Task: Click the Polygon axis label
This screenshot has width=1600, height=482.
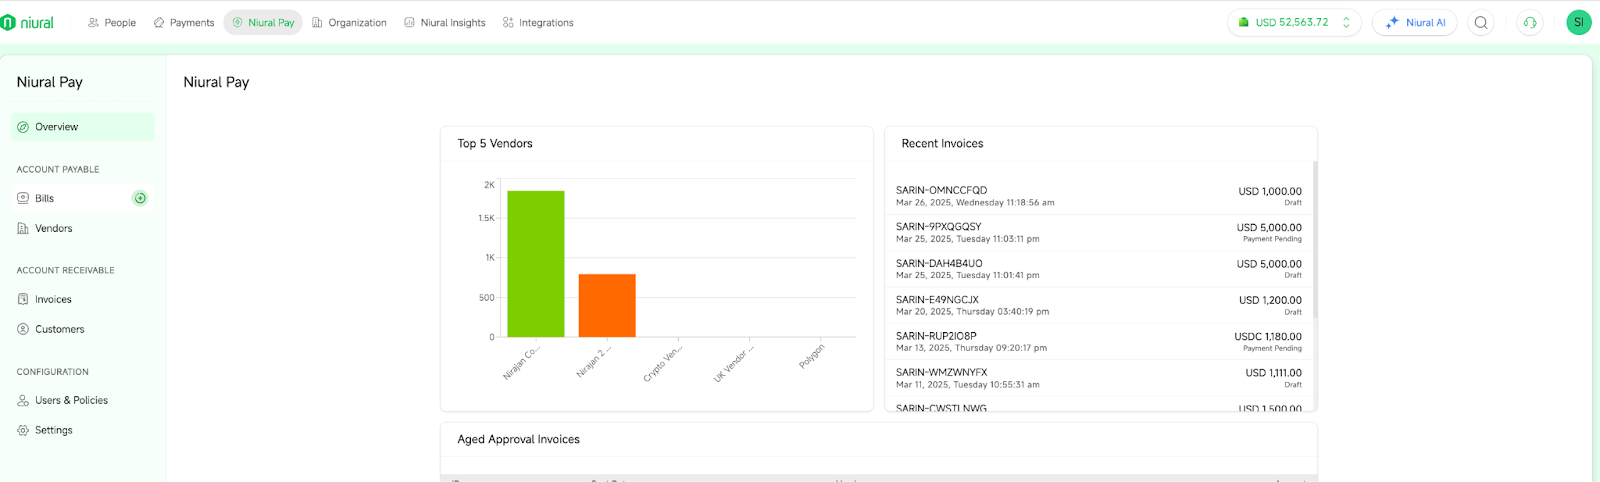Action: point(812,356)
